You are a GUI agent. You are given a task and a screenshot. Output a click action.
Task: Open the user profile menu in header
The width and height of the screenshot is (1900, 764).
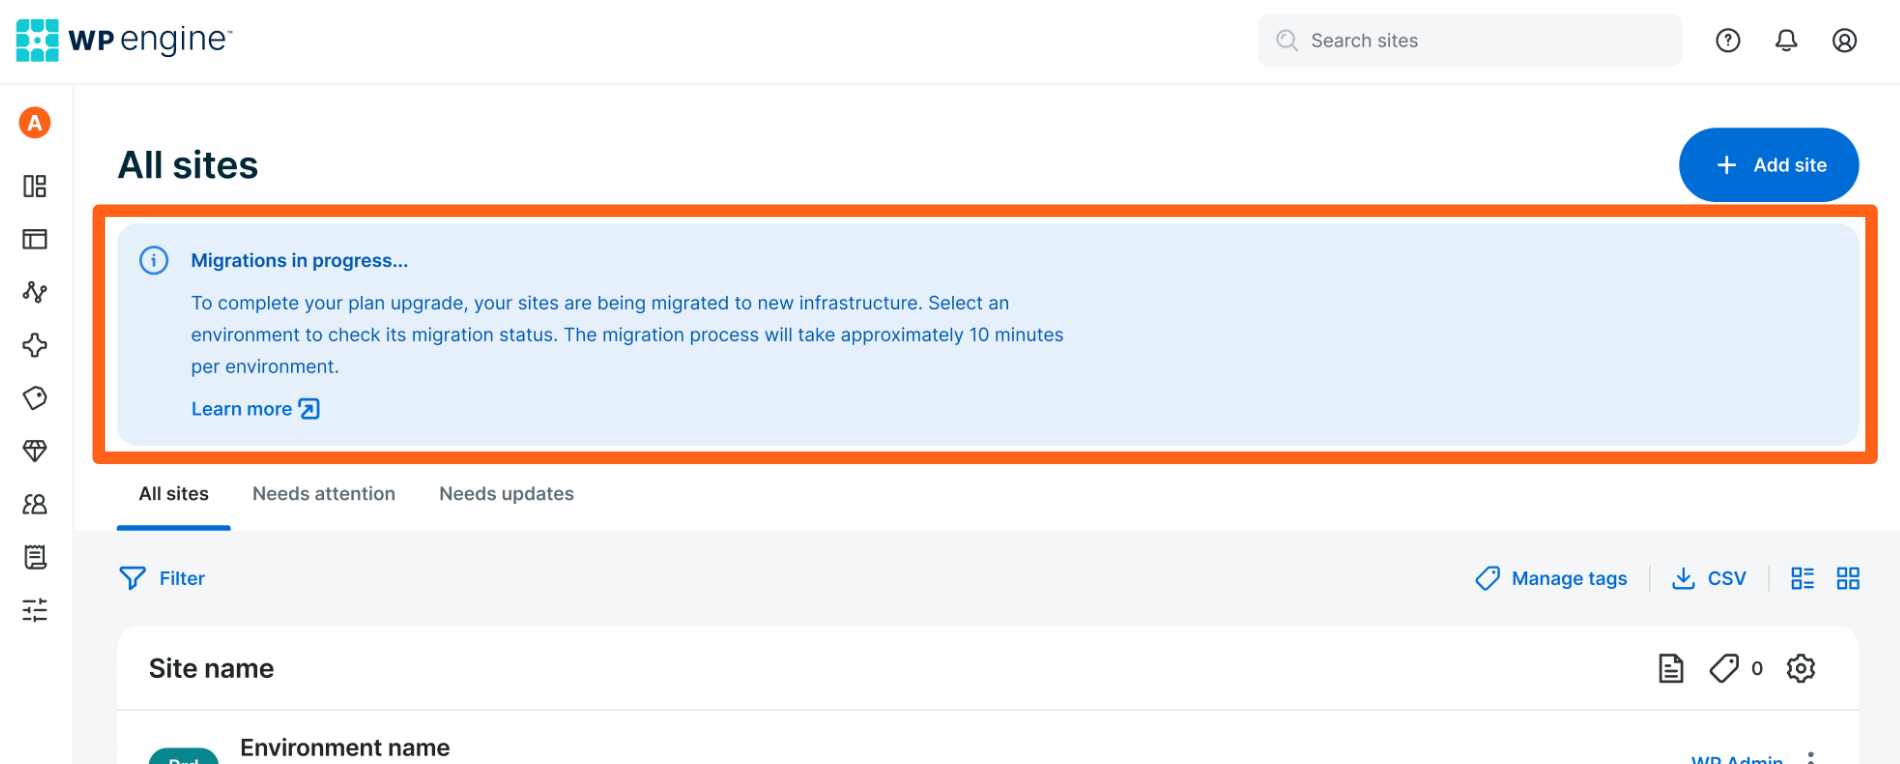point(1844,40)
